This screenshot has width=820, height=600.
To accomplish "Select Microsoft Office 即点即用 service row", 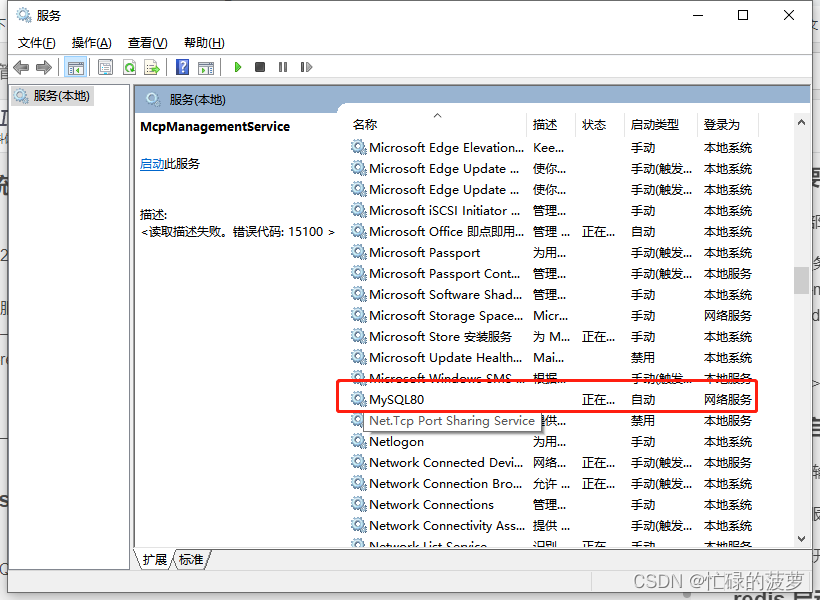I will pos(552,231).
